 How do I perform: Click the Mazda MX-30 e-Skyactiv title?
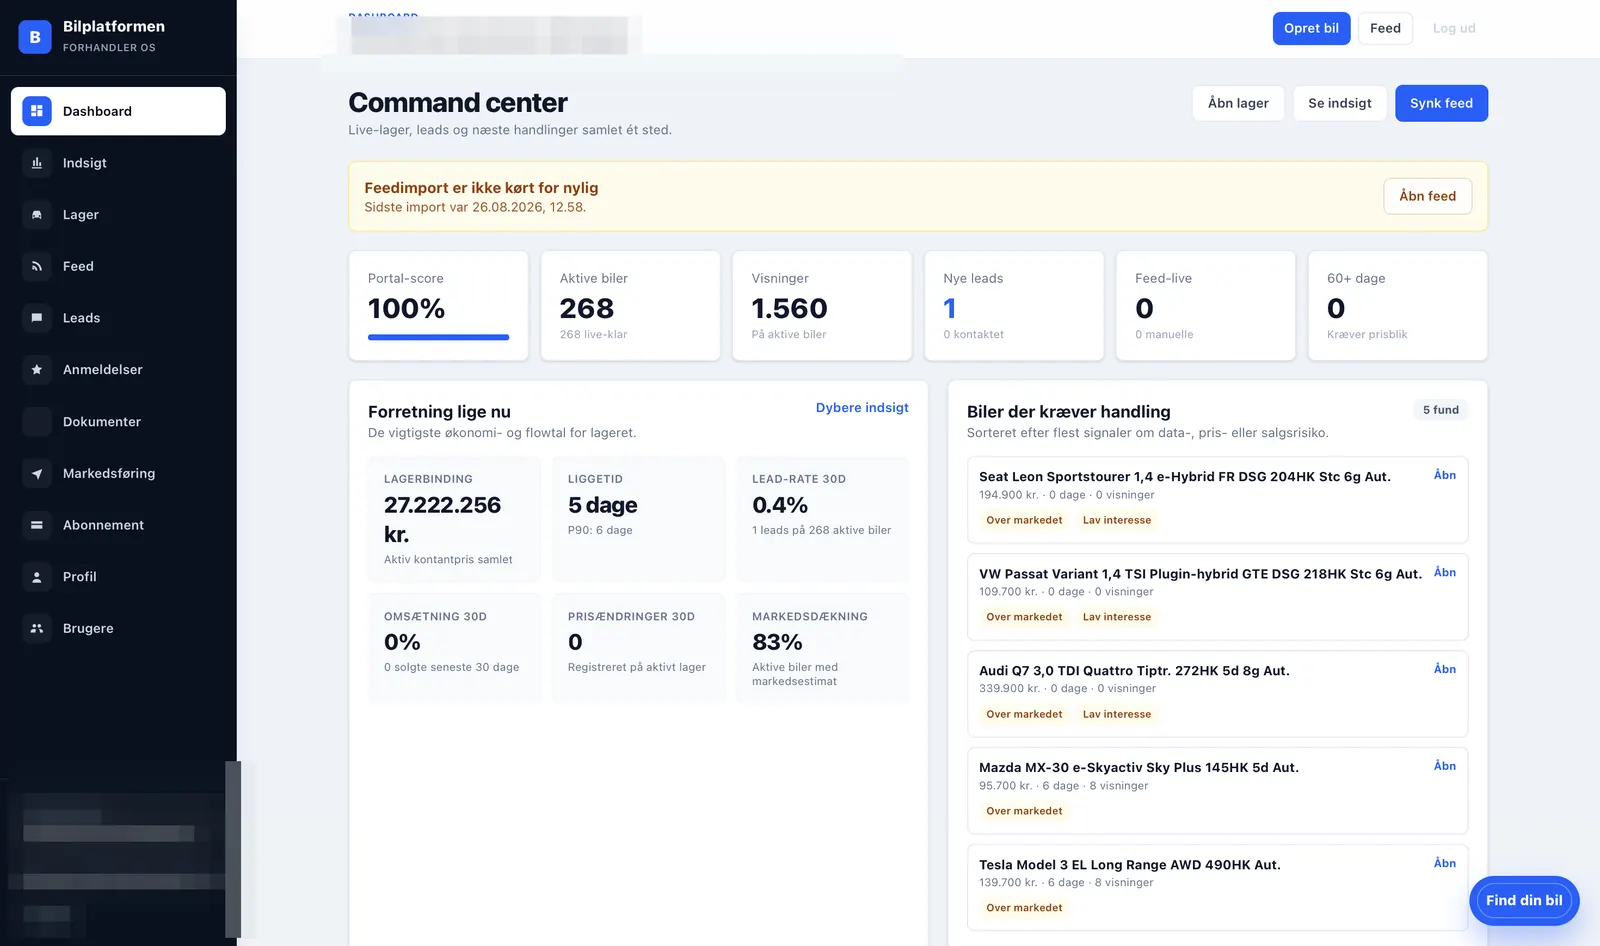pos(1139,768)
